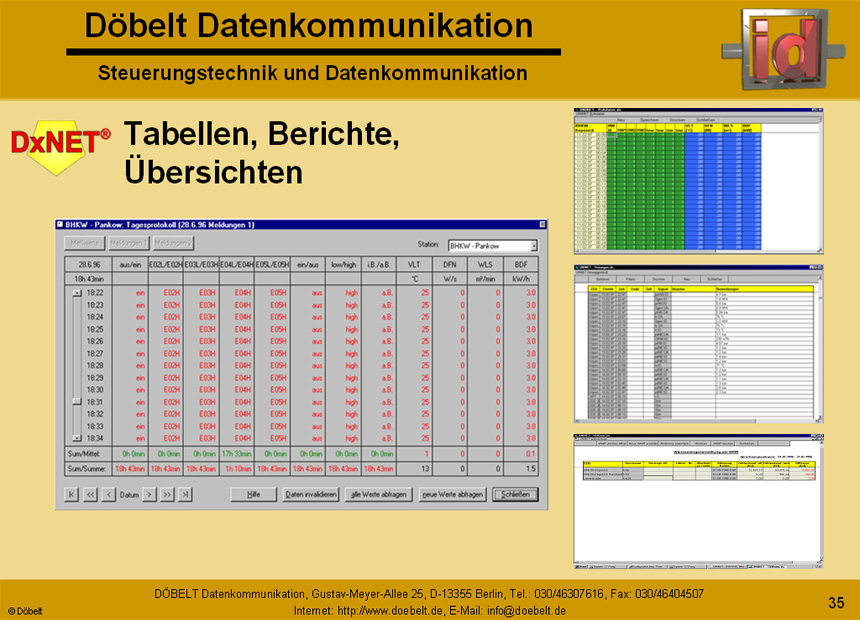Click the red id company logo
This screenshot has height=620, width=860.
click(783, 48)
